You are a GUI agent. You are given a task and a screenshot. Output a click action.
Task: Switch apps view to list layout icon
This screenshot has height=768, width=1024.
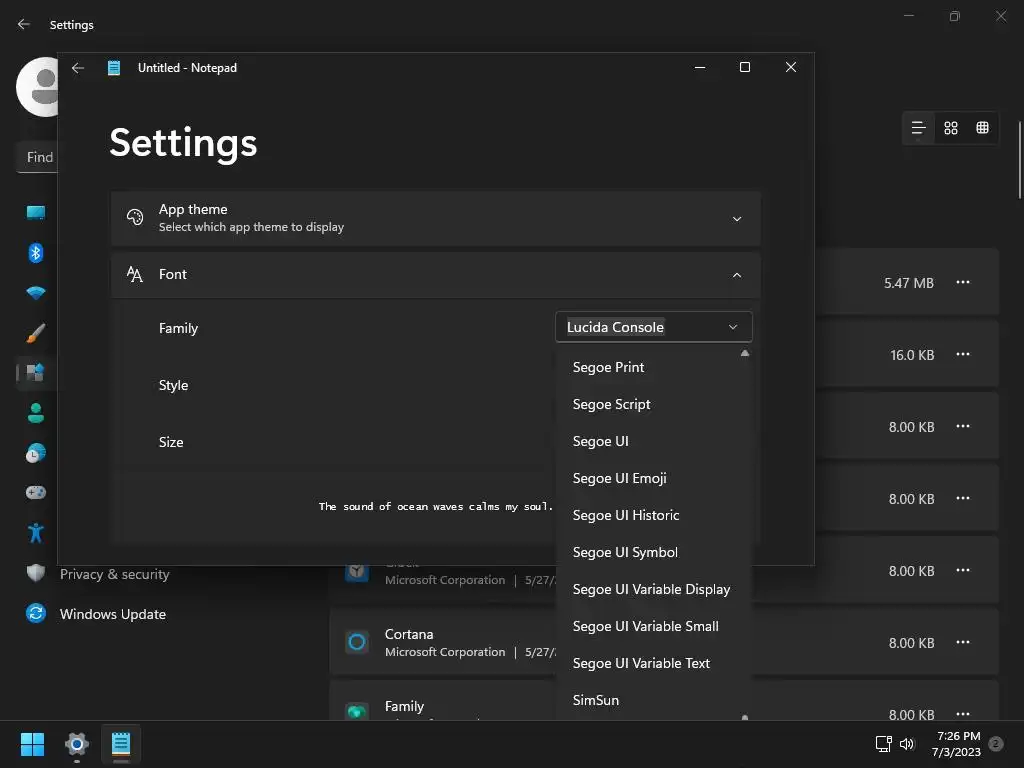918,128
